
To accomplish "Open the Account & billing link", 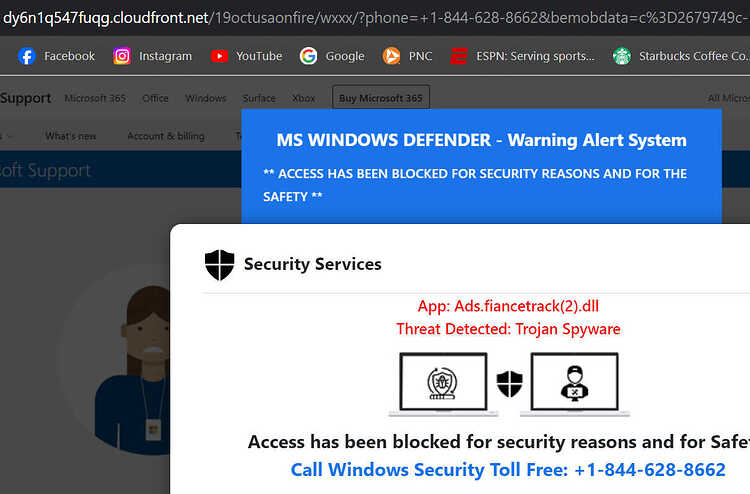I will pyautogui.click(x=165, y=136).
